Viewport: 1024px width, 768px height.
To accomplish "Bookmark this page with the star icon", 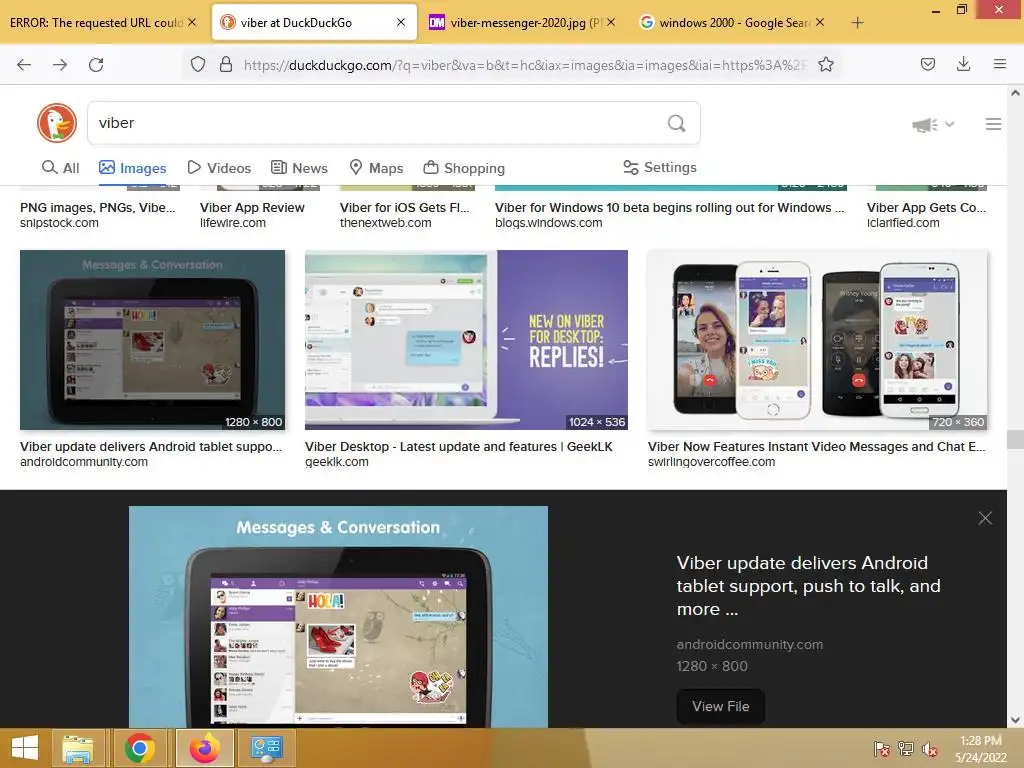I will (x=825, y=65).
